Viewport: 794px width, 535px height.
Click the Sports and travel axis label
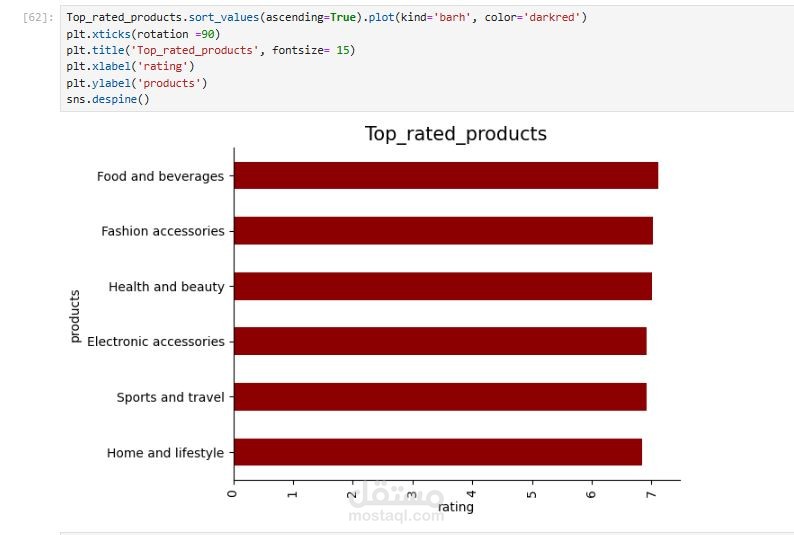point(170,397)
